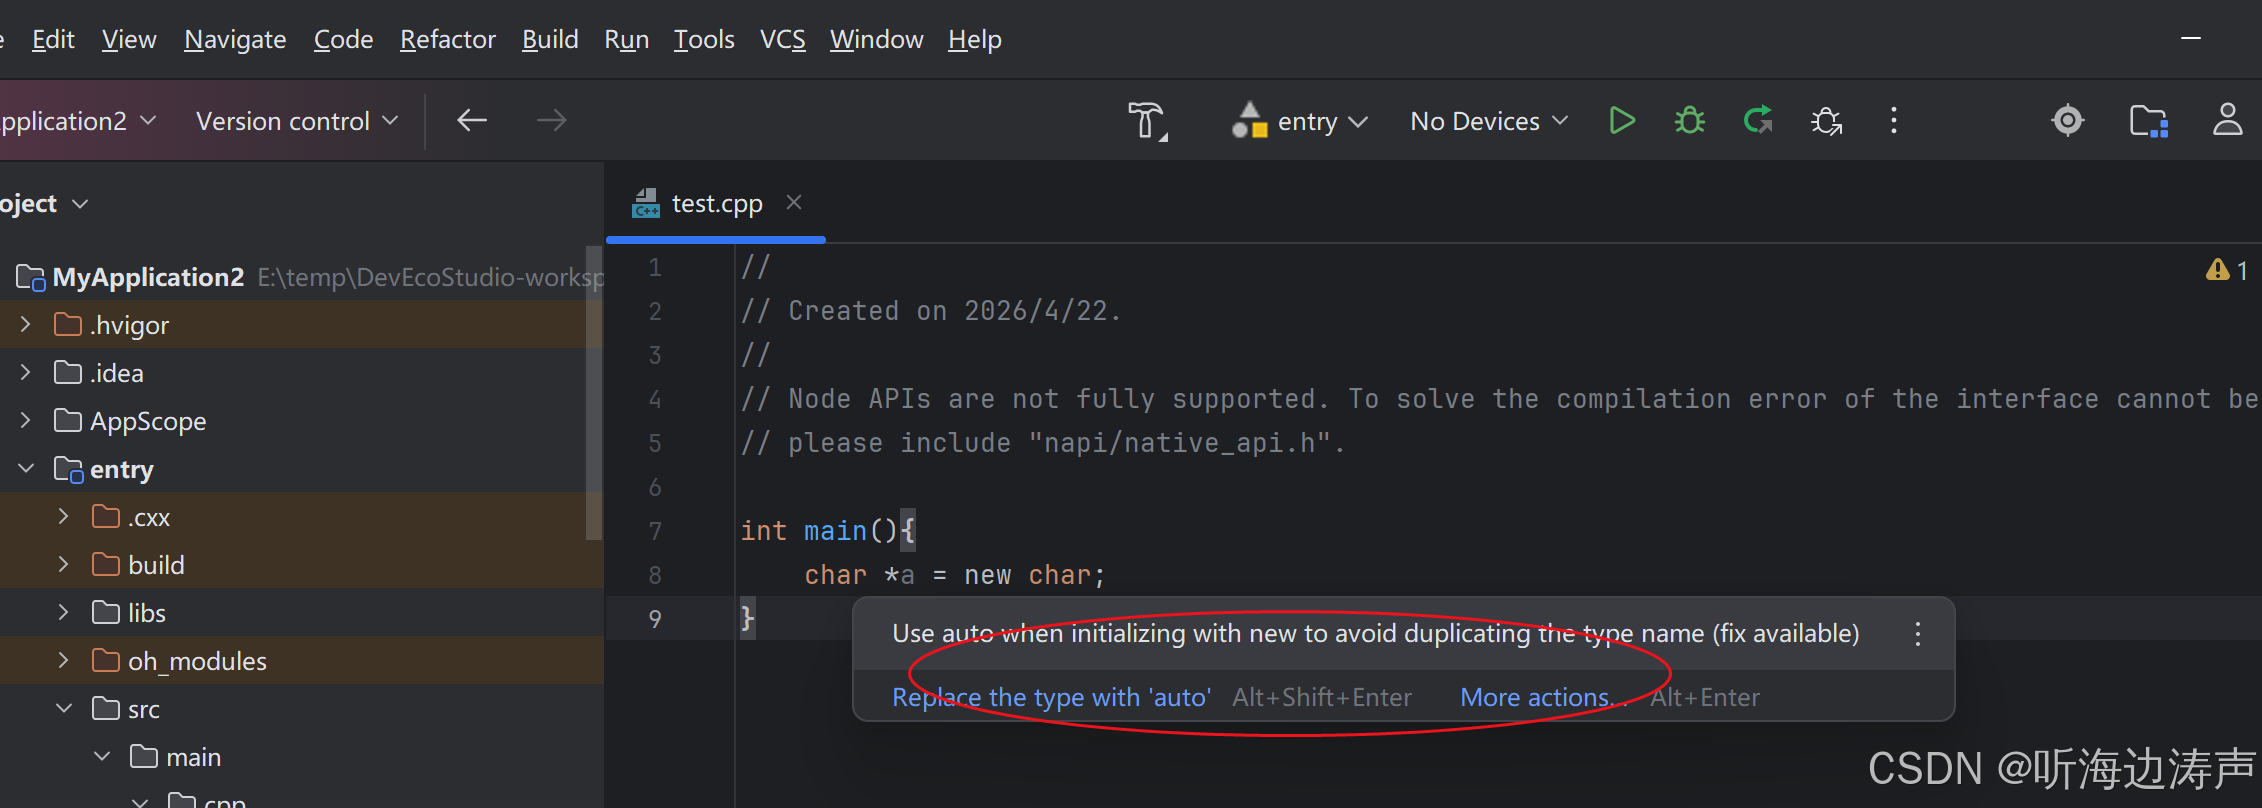Expand the libs folder

(x=64, y=613)
